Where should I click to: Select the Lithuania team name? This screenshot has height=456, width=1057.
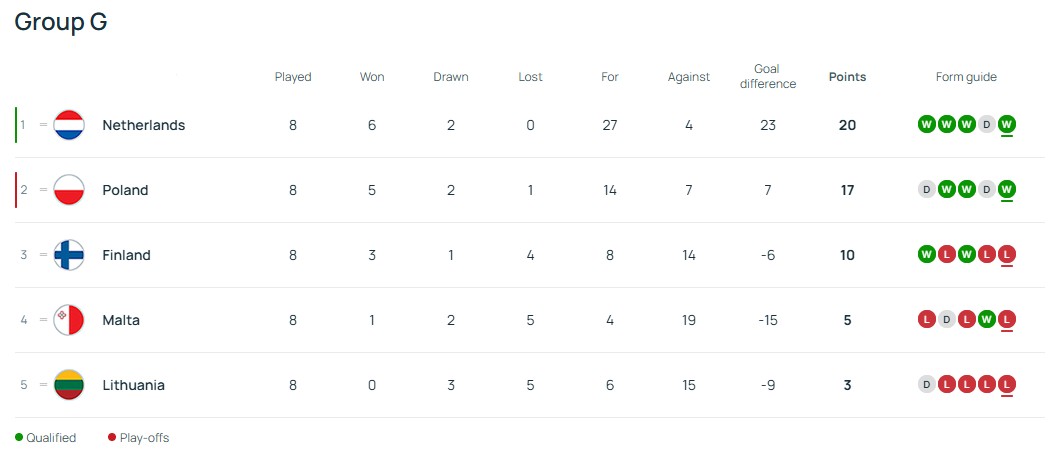tap(133, 385)
